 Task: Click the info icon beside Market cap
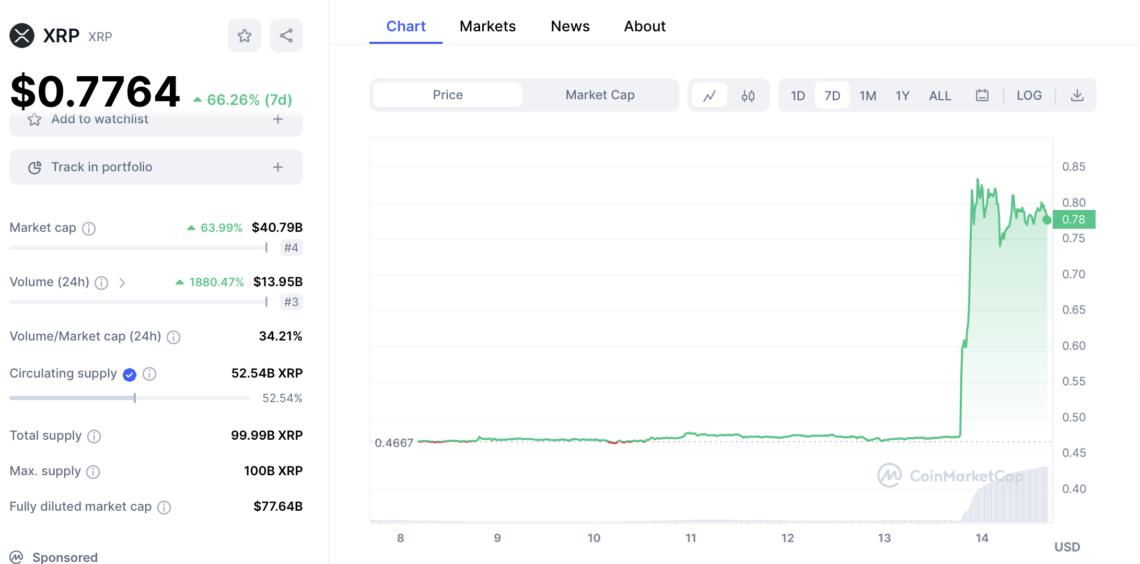click(x=89, y=228)
